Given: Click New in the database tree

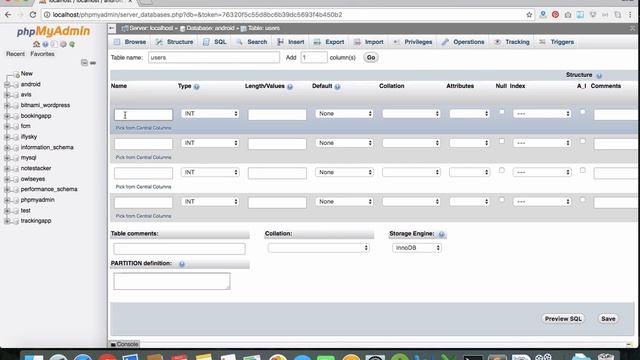Looking at the screenshot, I should 27,73.
